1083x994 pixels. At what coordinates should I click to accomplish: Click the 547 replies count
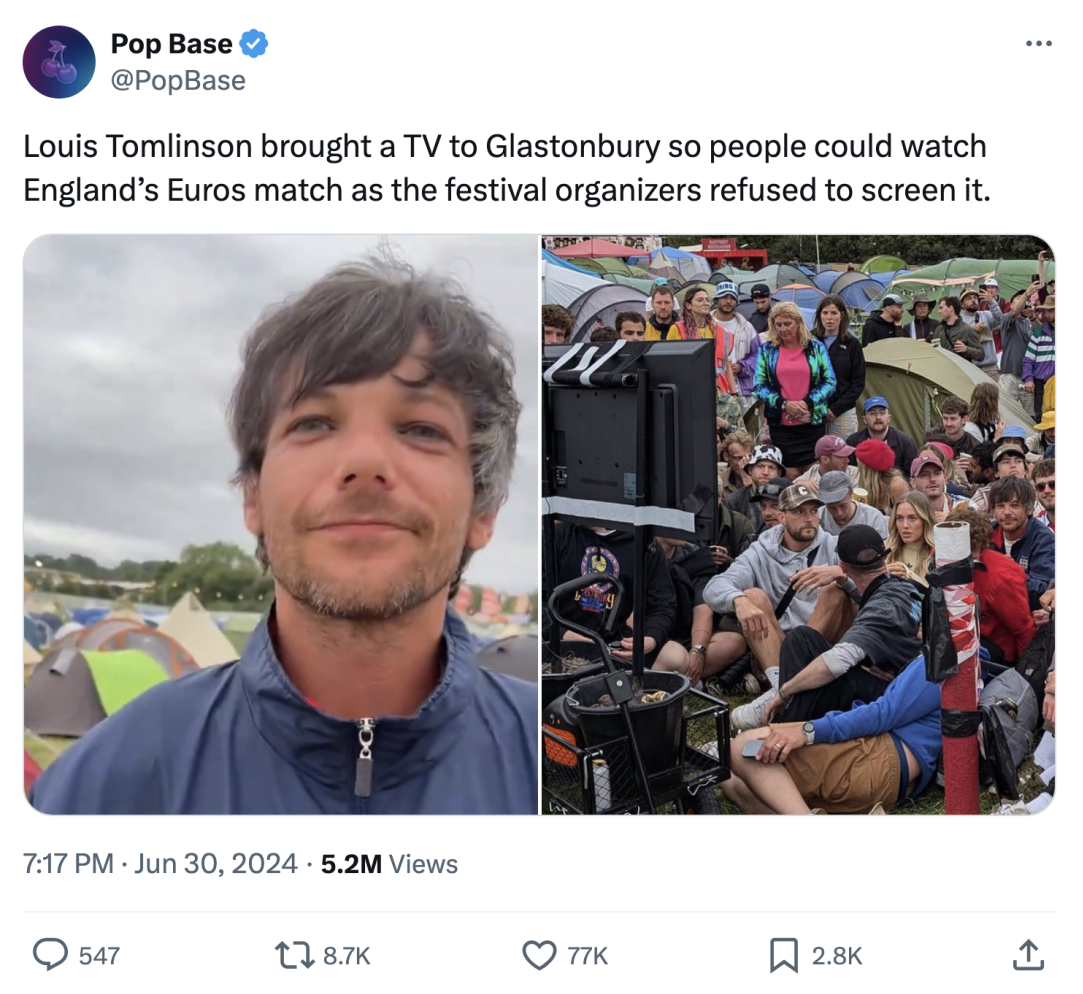click(x=99, y=956)
